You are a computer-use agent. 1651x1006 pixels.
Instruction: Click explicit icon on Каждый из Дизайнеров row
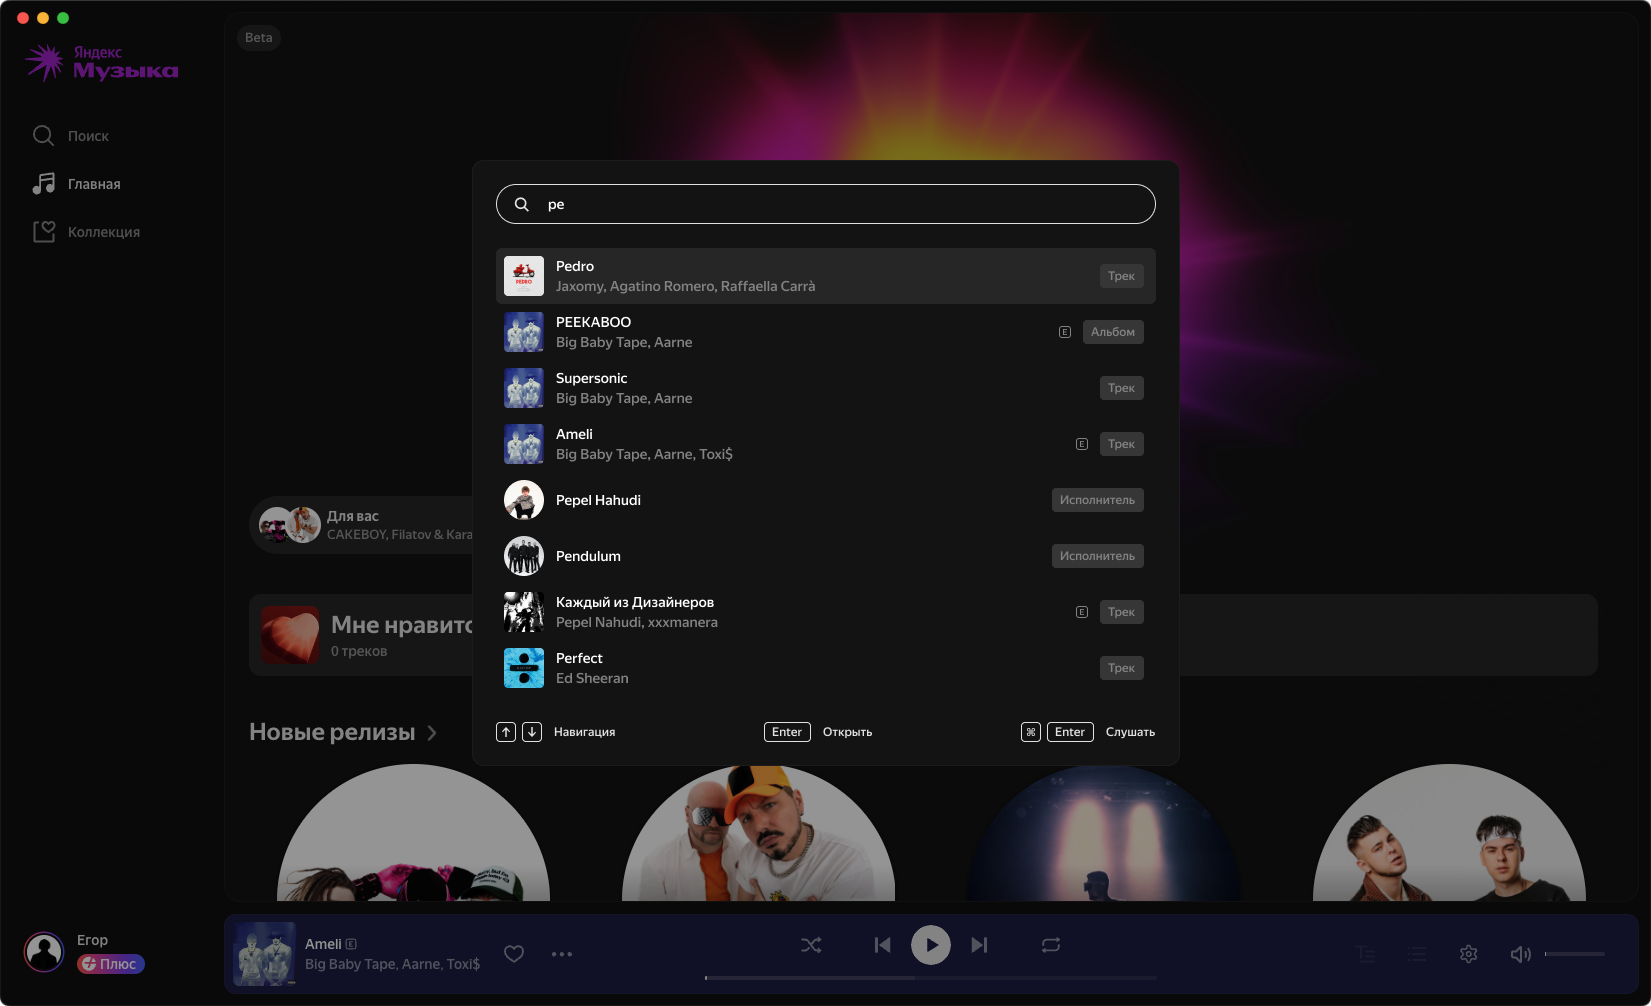coord(1082,612)
